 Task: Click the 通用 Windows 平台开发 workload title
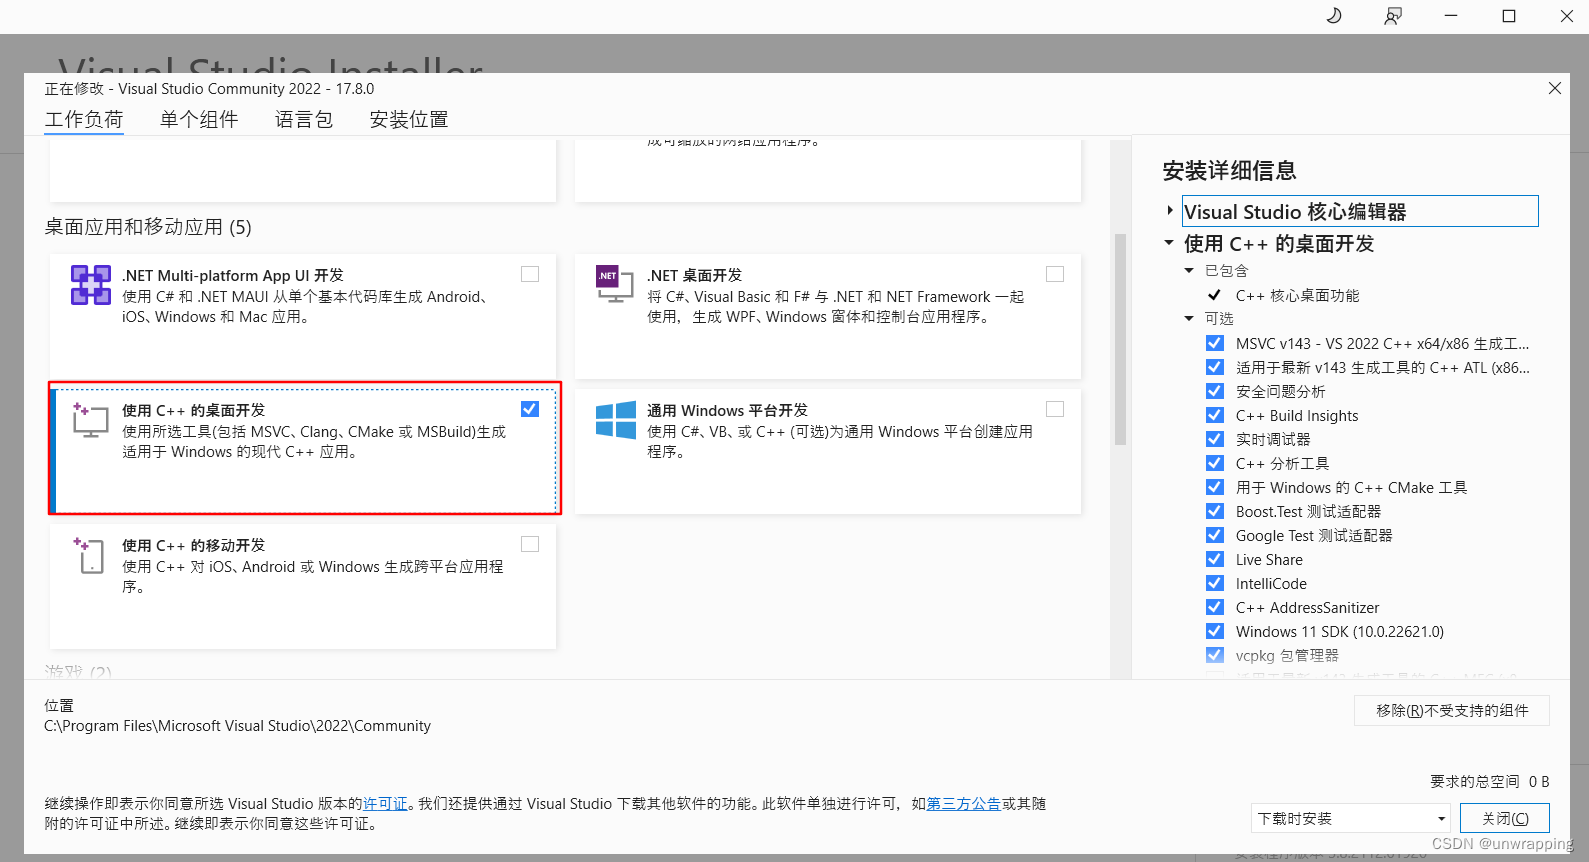pyautogui.click(x=727, y=410)
